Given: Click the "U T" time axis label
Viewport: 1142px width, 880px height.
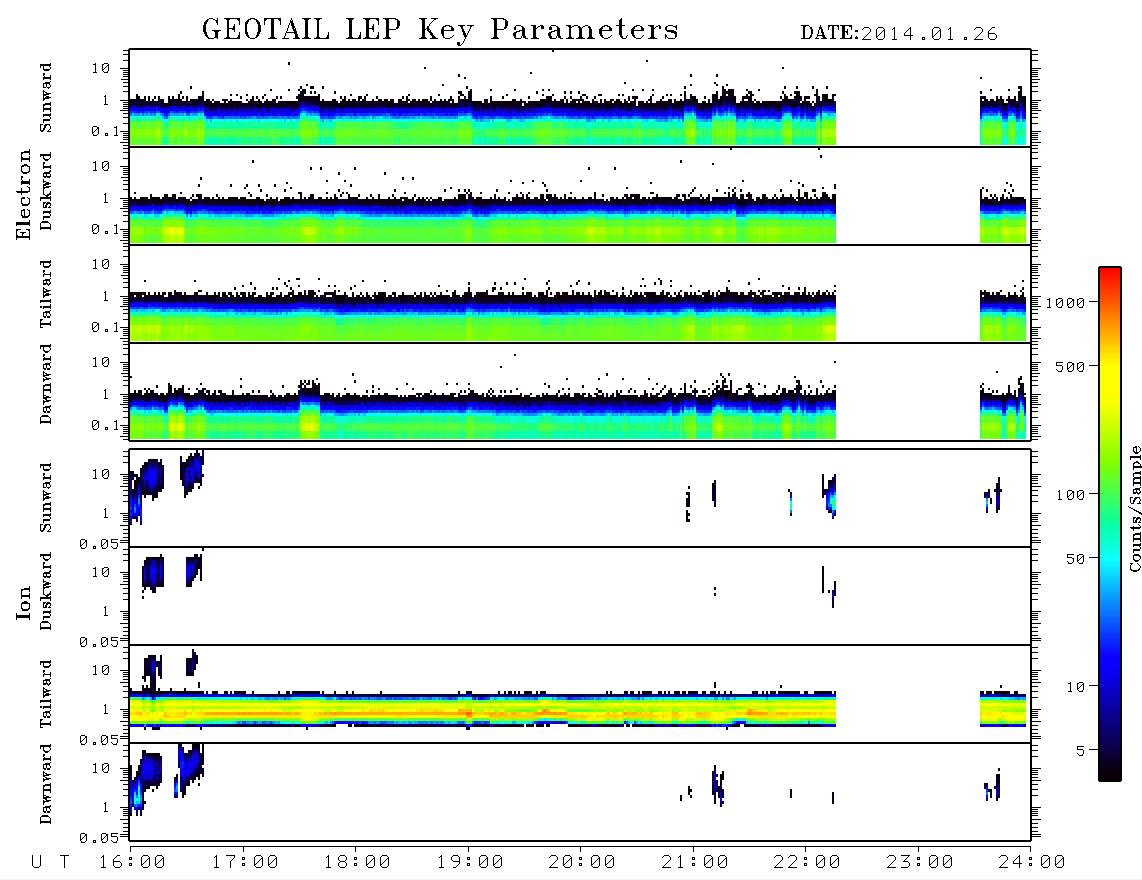Looking at the screenshot, I should coord(50,863).
